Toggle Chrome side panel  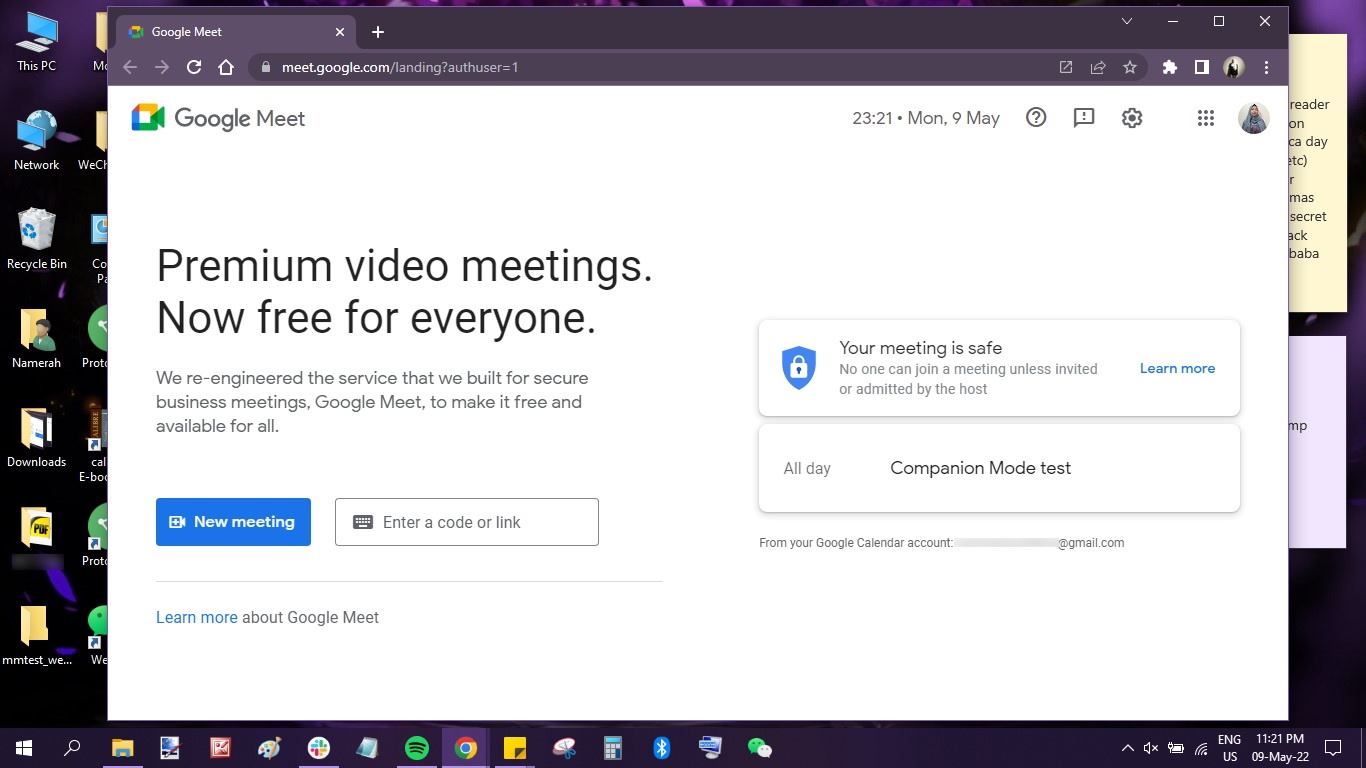[1201, 67]
